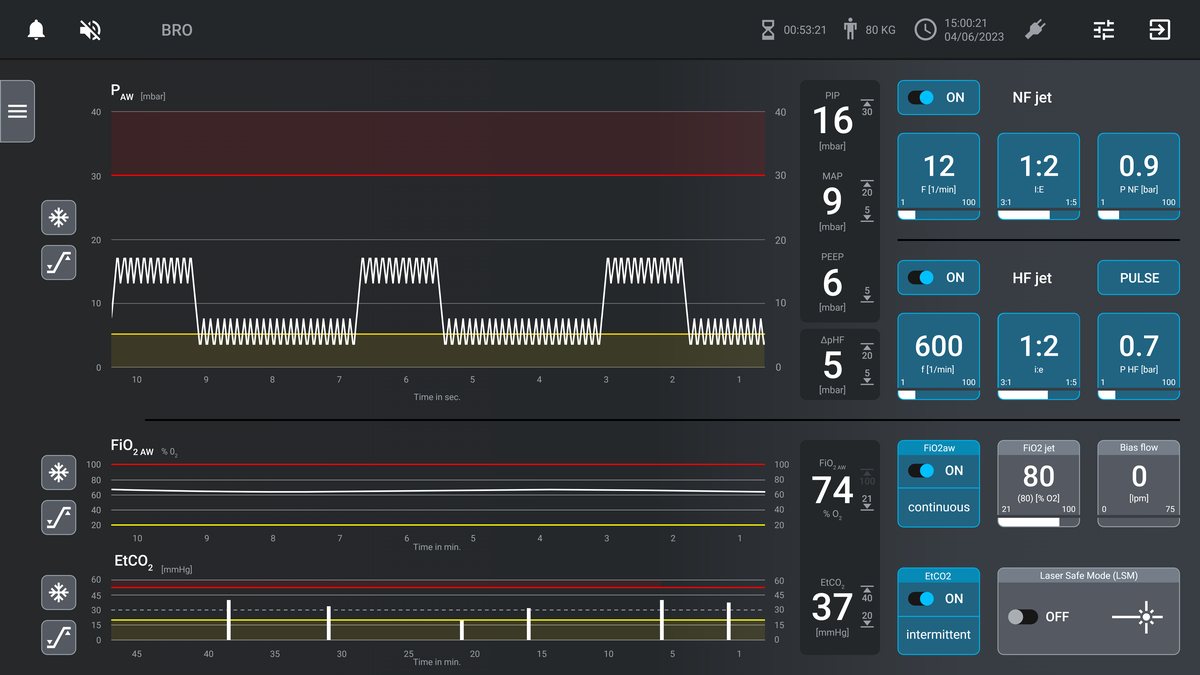Adjust ΔpHF lower alarm limit 5
Screen dimensions: 1200x675
(867, 376)
